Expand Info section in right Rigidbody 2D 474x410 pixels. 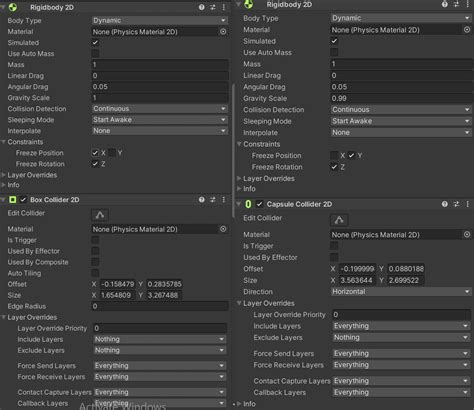[239, 189]
